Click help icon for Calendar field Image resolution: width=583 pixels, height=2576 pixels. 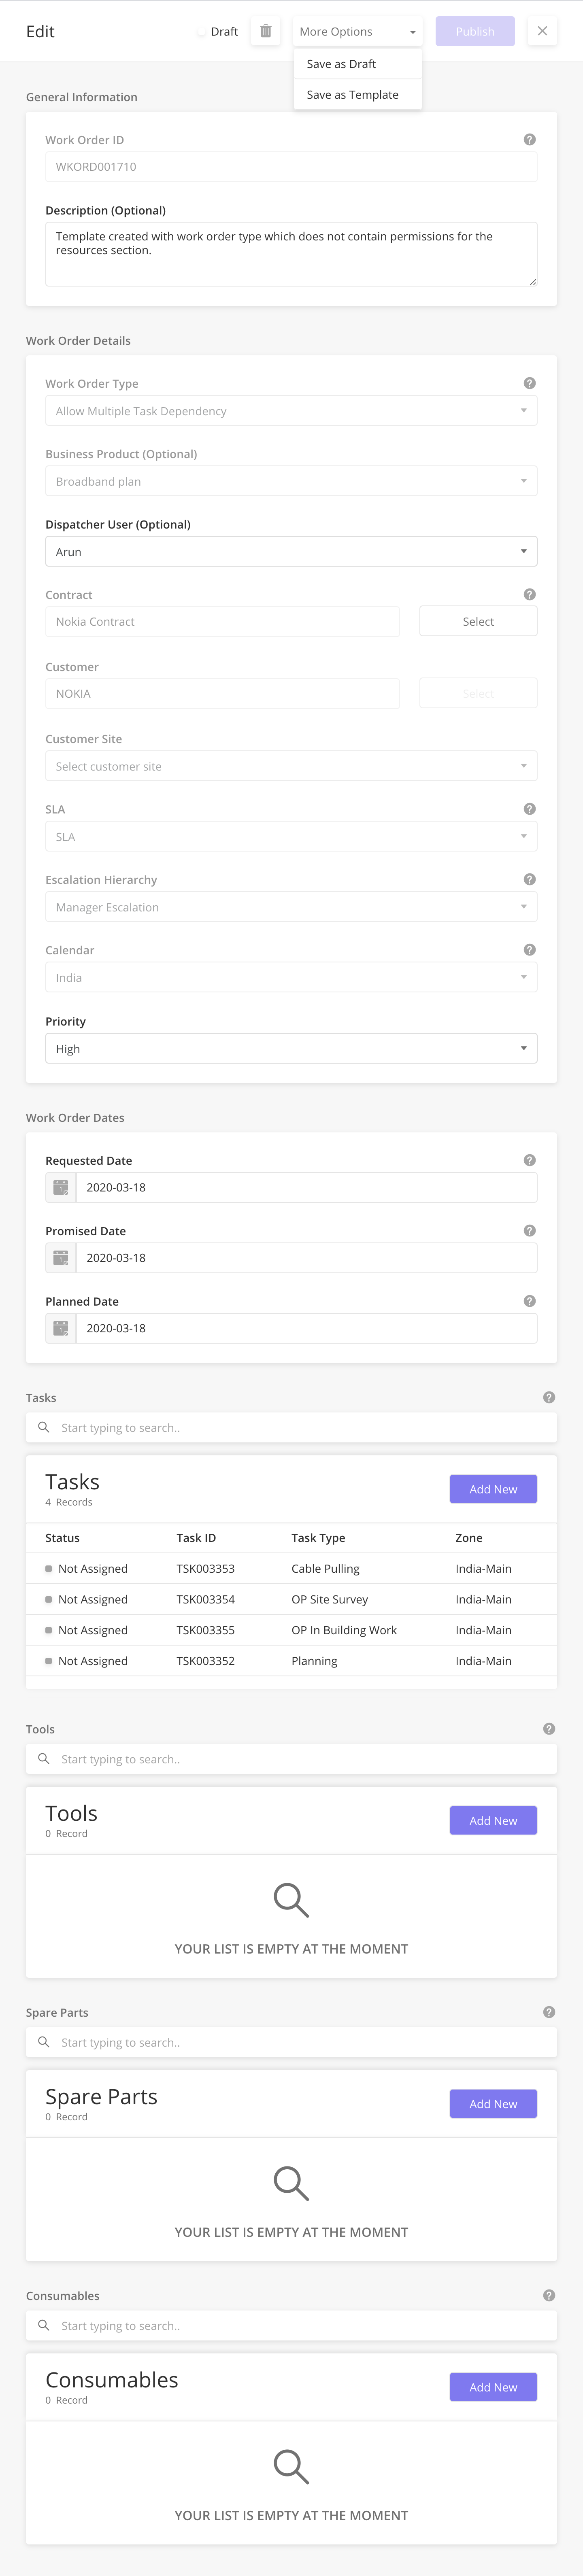tap(530, 950)
